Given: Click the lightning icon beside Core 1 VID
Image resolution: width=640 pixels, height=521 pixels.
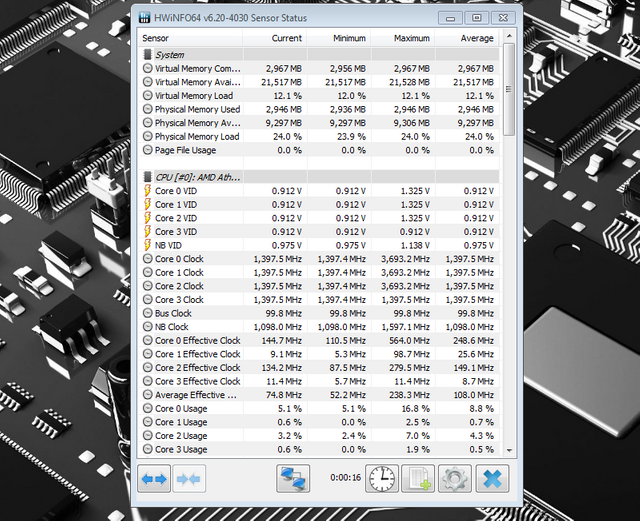Looking at the screenshot, I should [x=147, y=204].
